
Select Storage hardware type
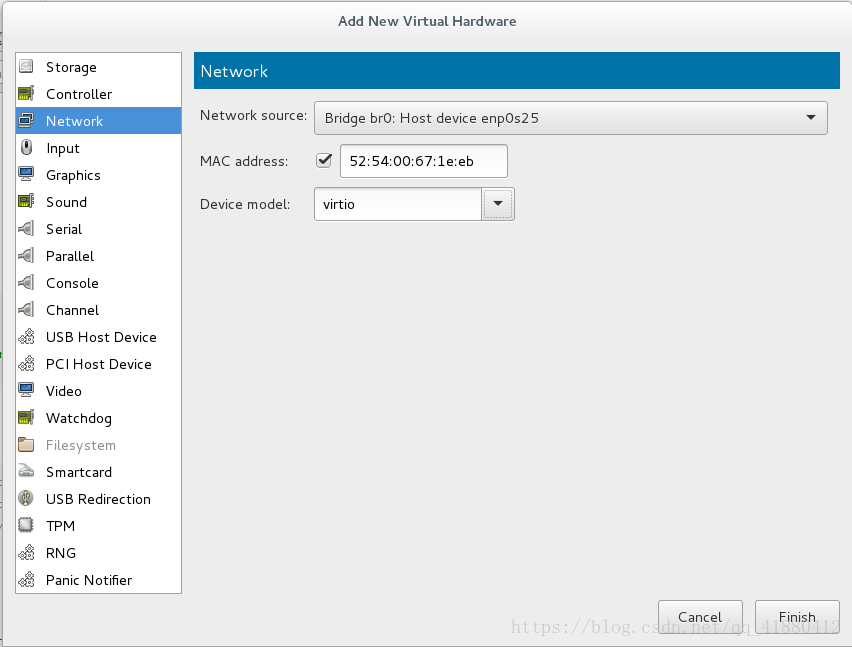[x=98, y=67]
